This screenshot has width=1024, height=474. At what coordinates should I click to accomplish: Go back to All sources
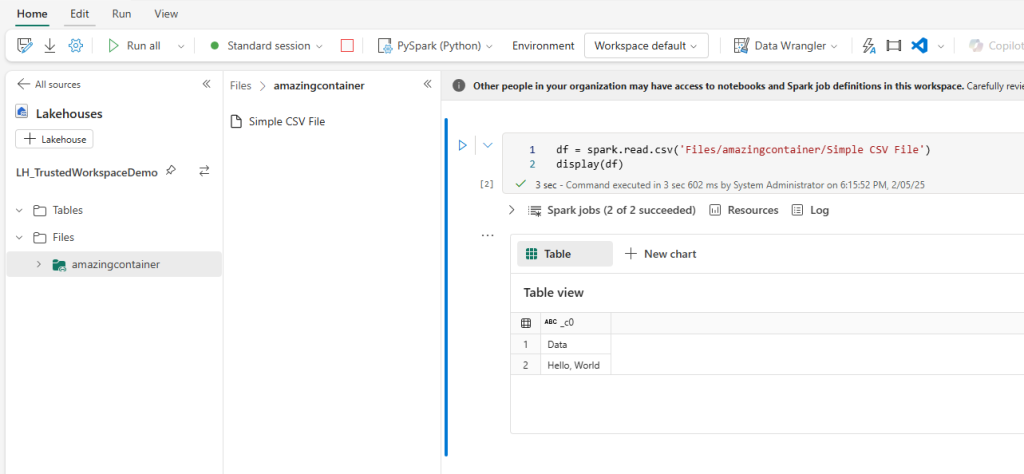pyautogui.click(x=48, y=84)
